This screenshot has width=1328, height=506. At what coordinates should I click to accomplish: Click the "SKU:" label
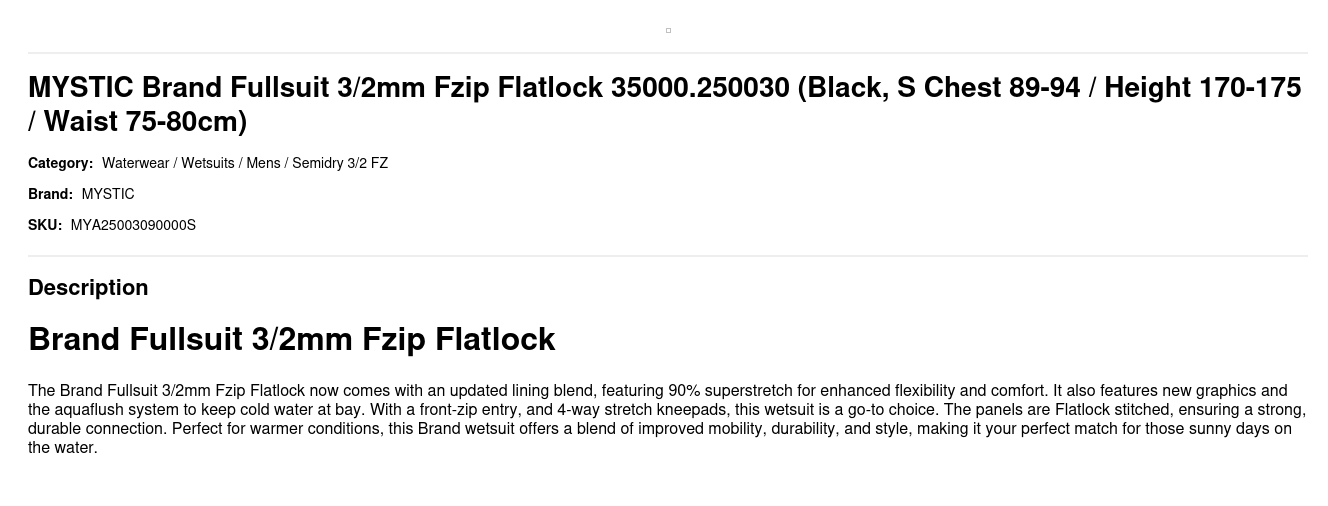pos(45,225)
